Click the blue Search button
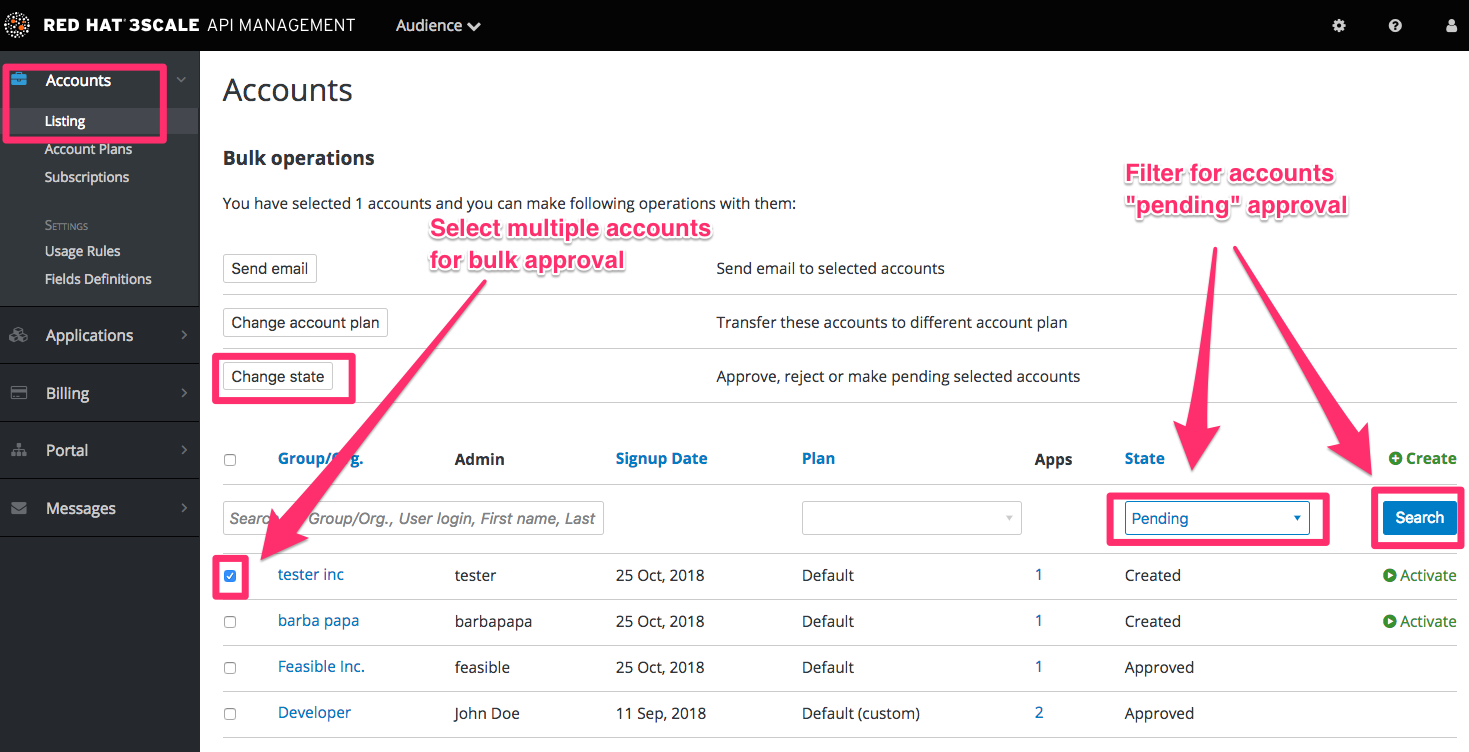Screen dimensions: 1469x752 tap(1418, 518)
